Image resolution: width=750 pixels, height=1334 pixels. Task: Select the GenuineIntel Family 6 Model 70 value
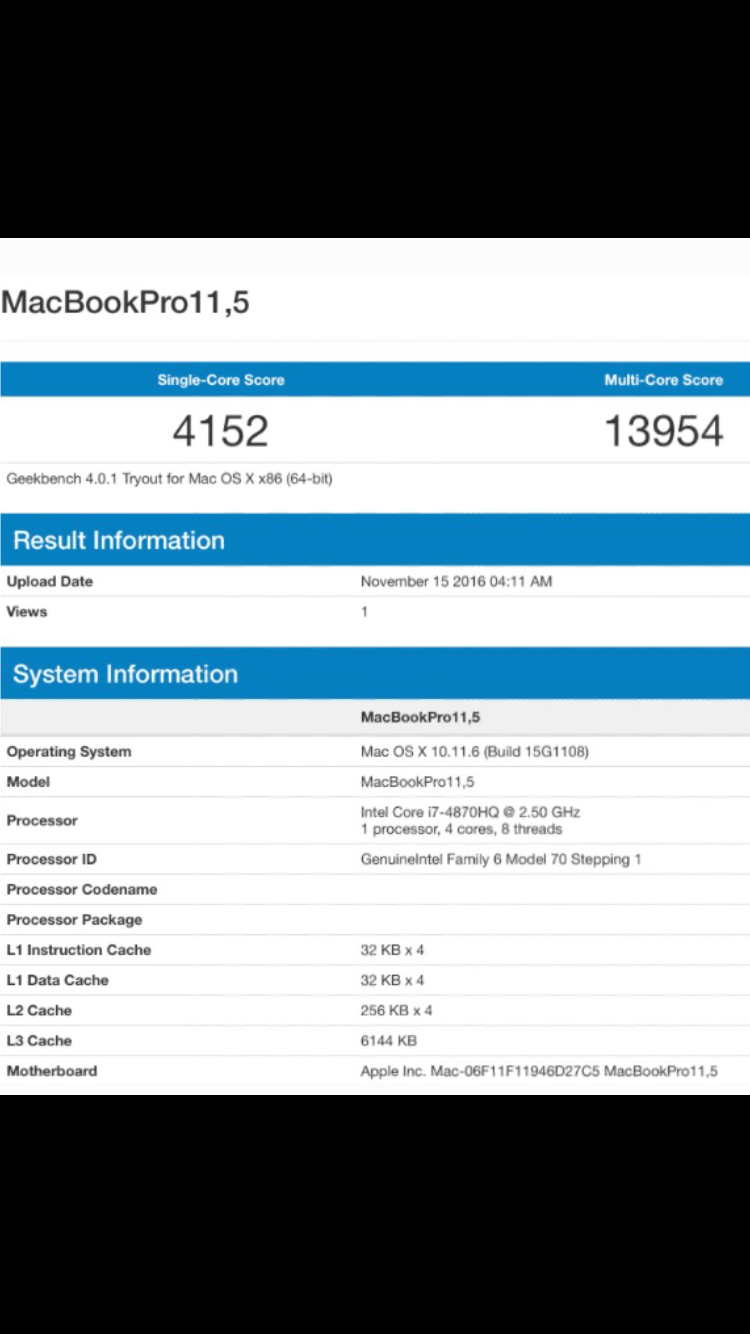[501, 859]
